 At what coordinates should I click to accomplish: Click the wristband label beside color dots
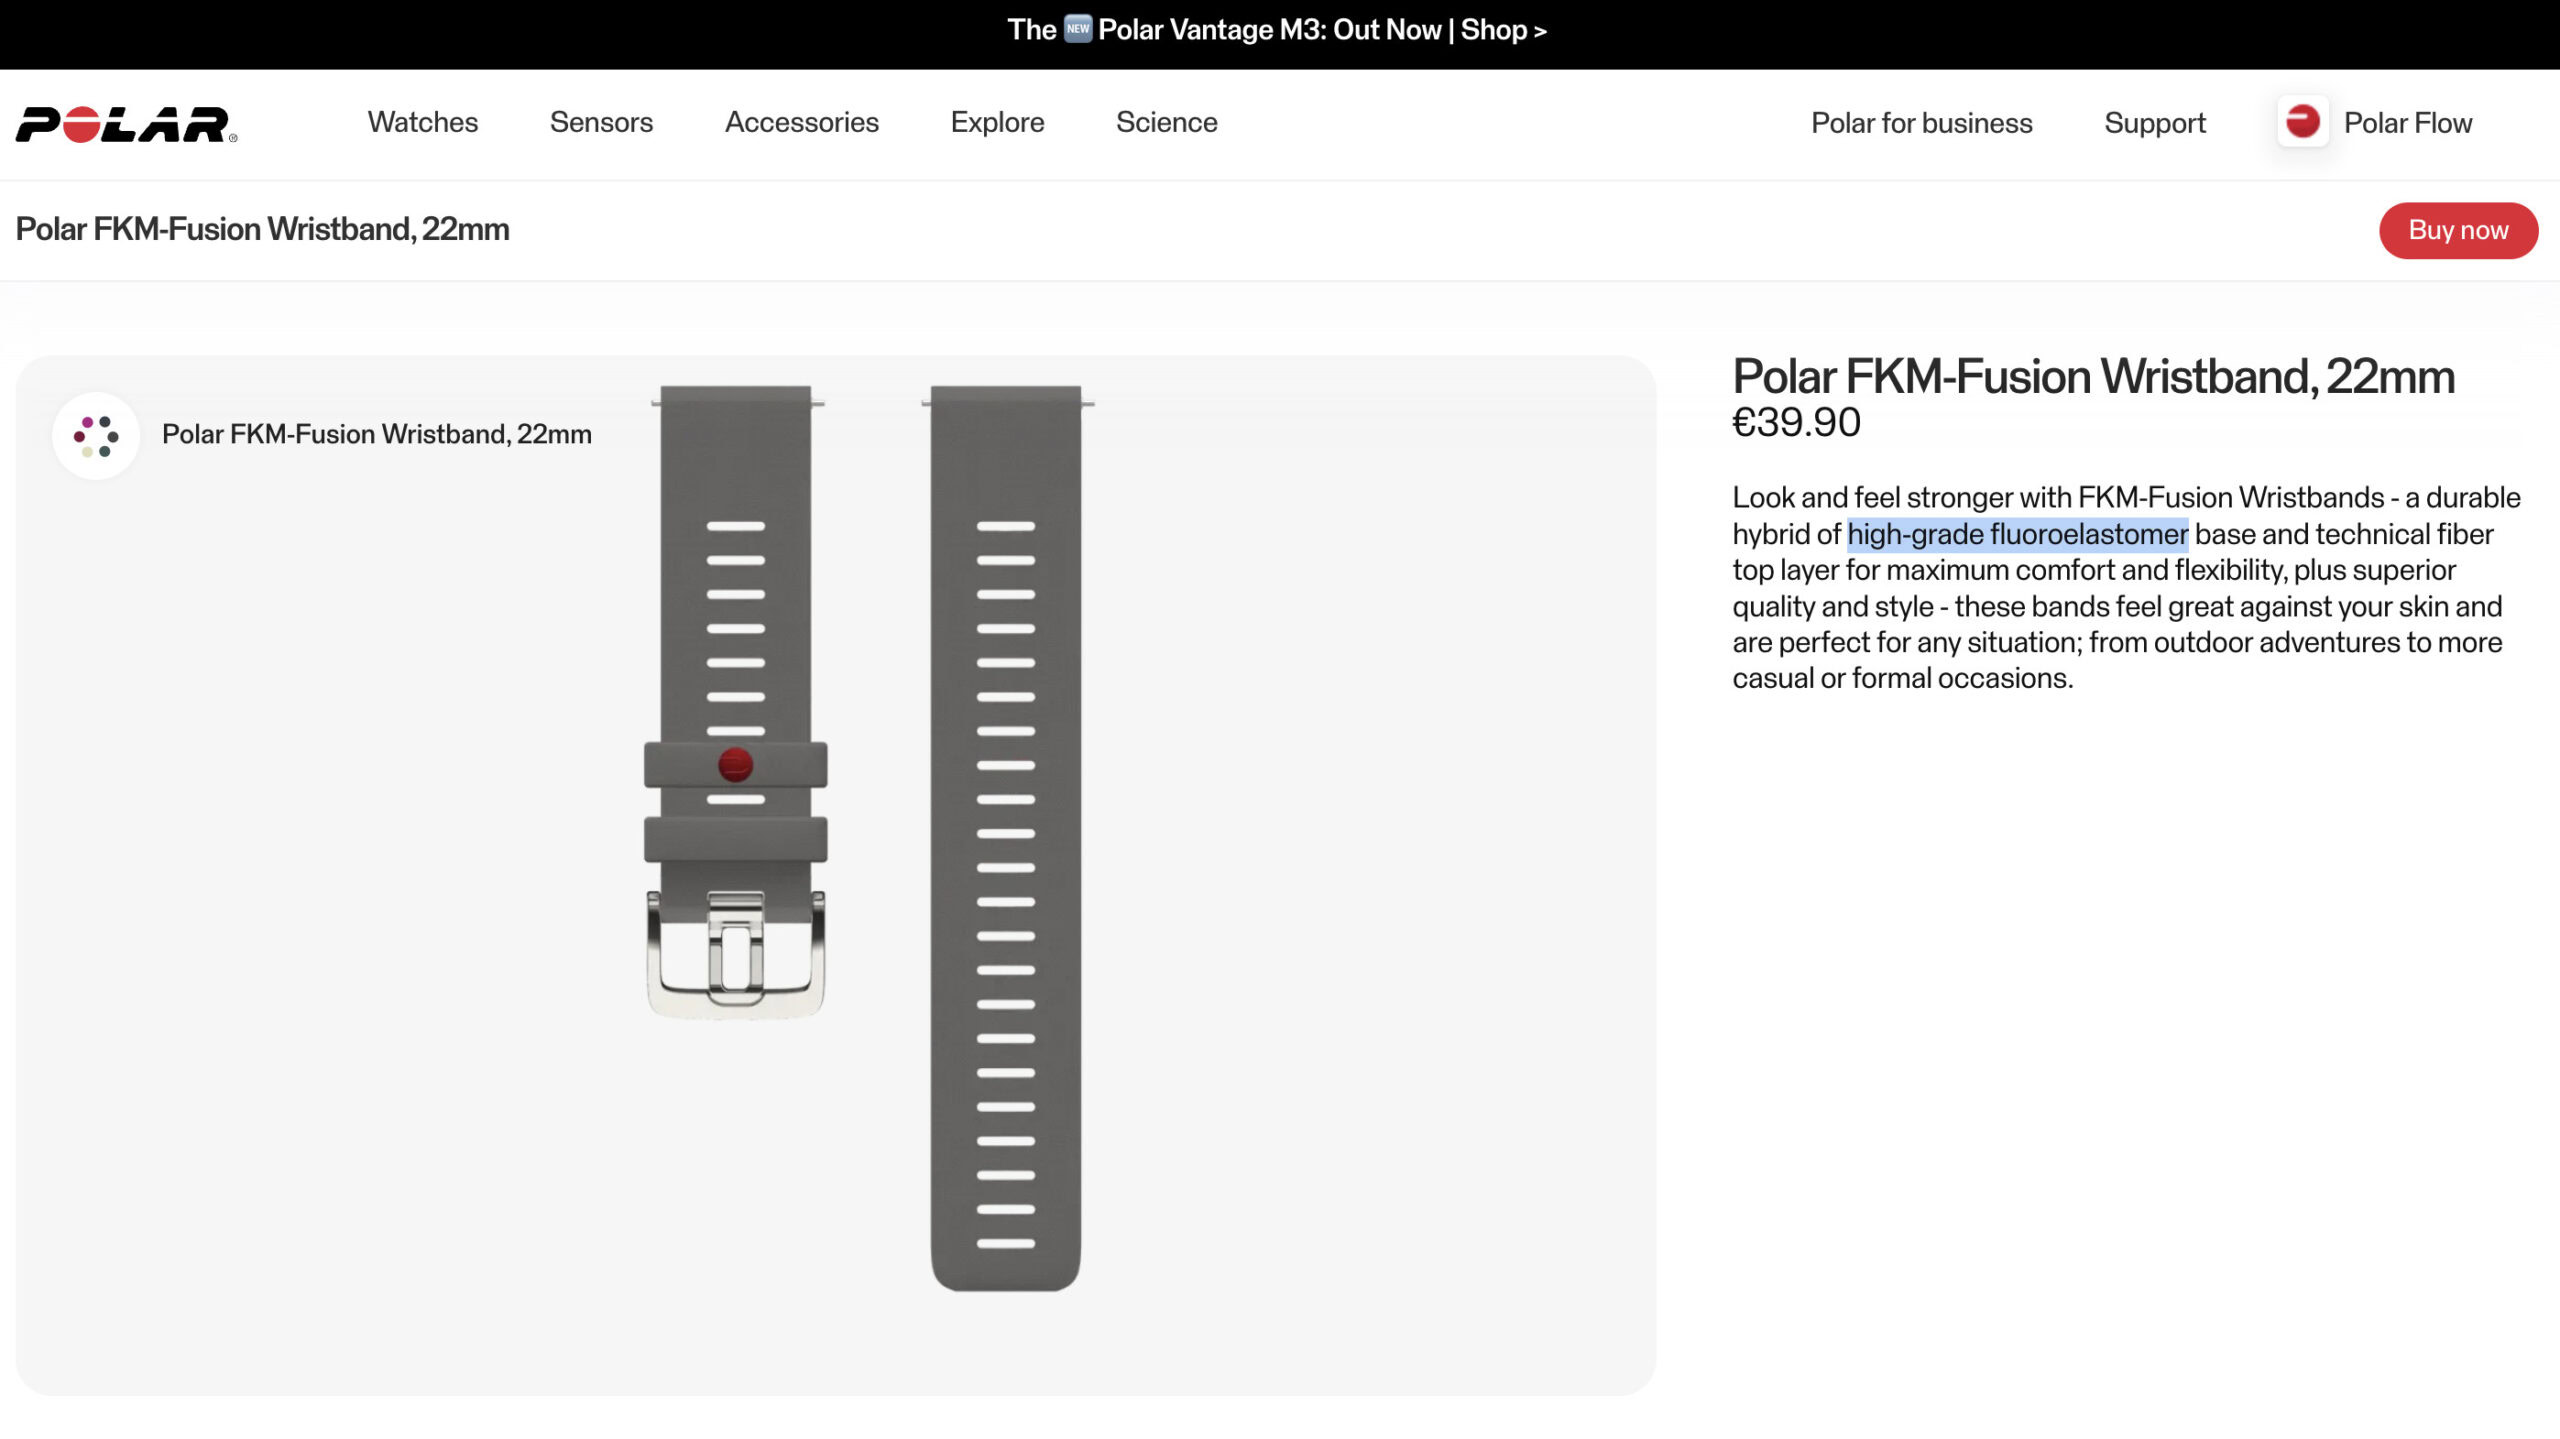(x=376, y=434)
